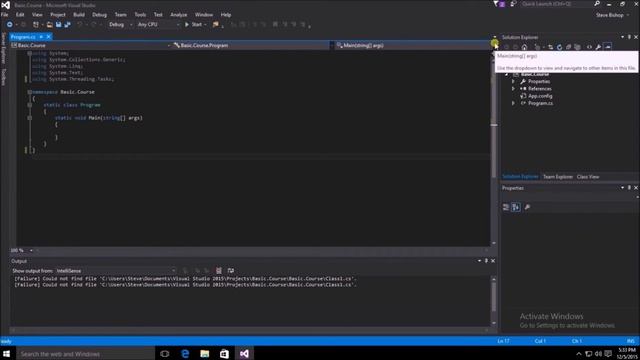Click the taskbar Search the web and Windows box

[86, 354]
